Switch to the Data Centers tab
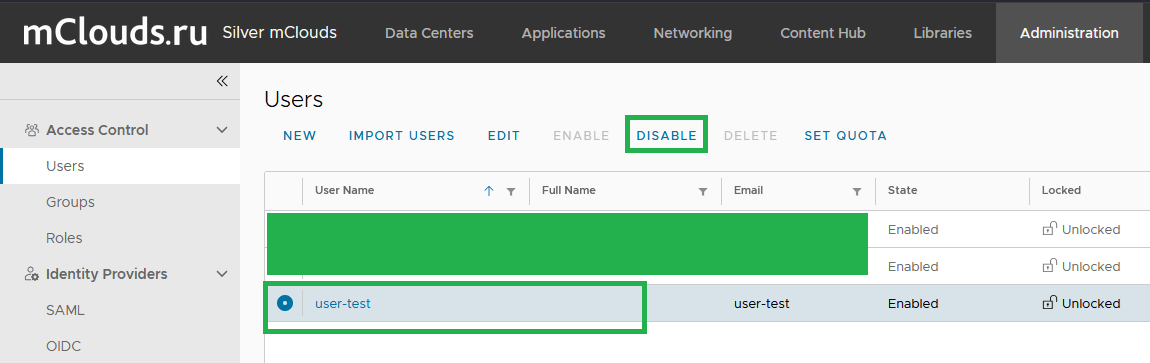Image resolution: width=1150 pixels, height=363 pixels. tap(429, 33)
